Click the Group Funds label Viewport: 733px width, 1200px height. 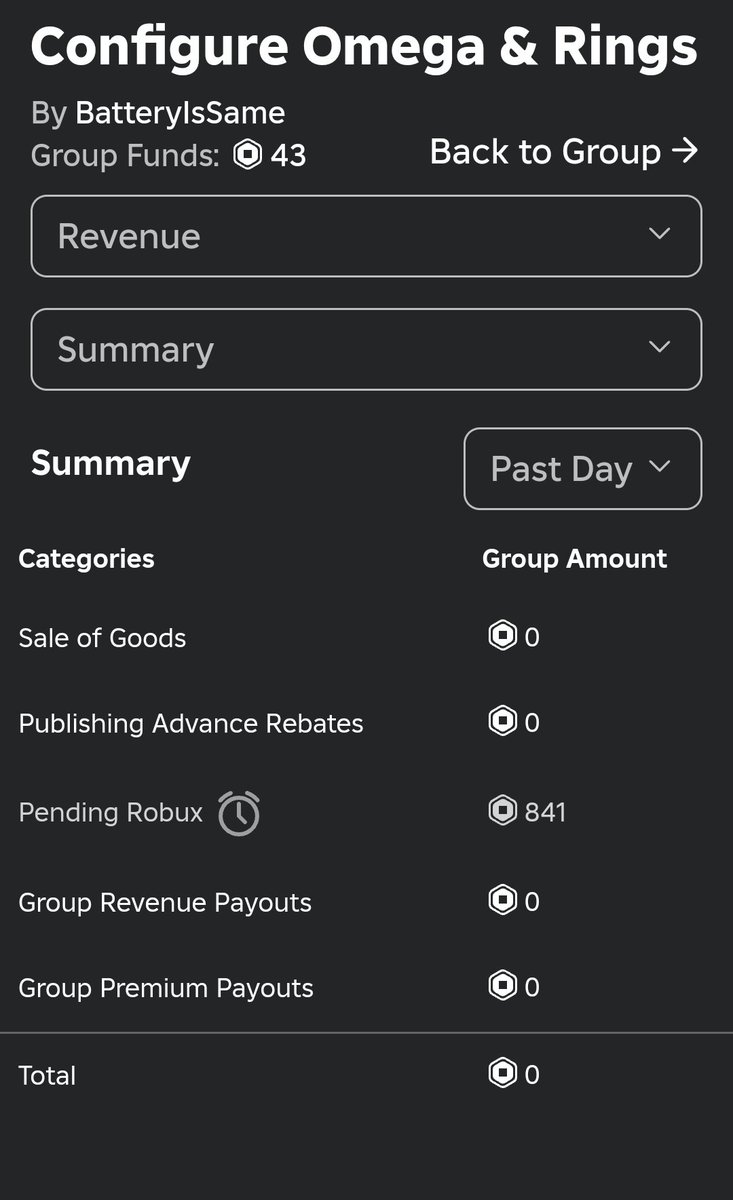[x=125, y=156]
